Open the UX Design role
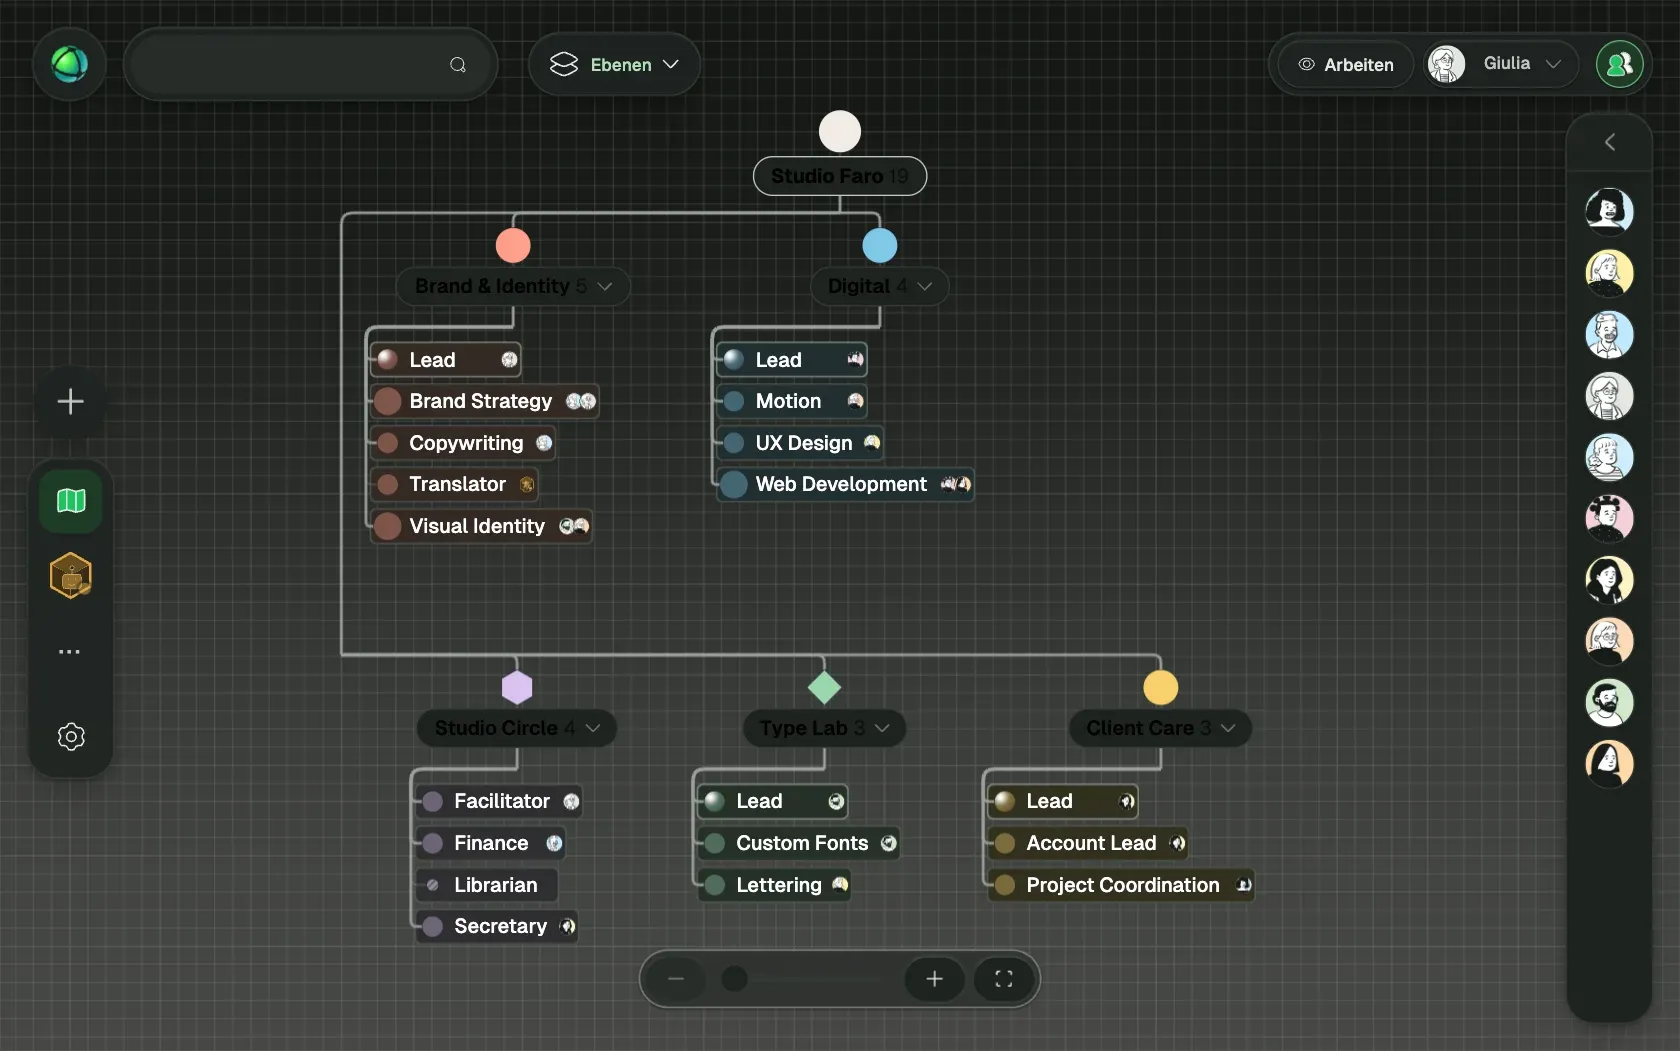Screen dimensions: 1680x1051 (801, 443)
